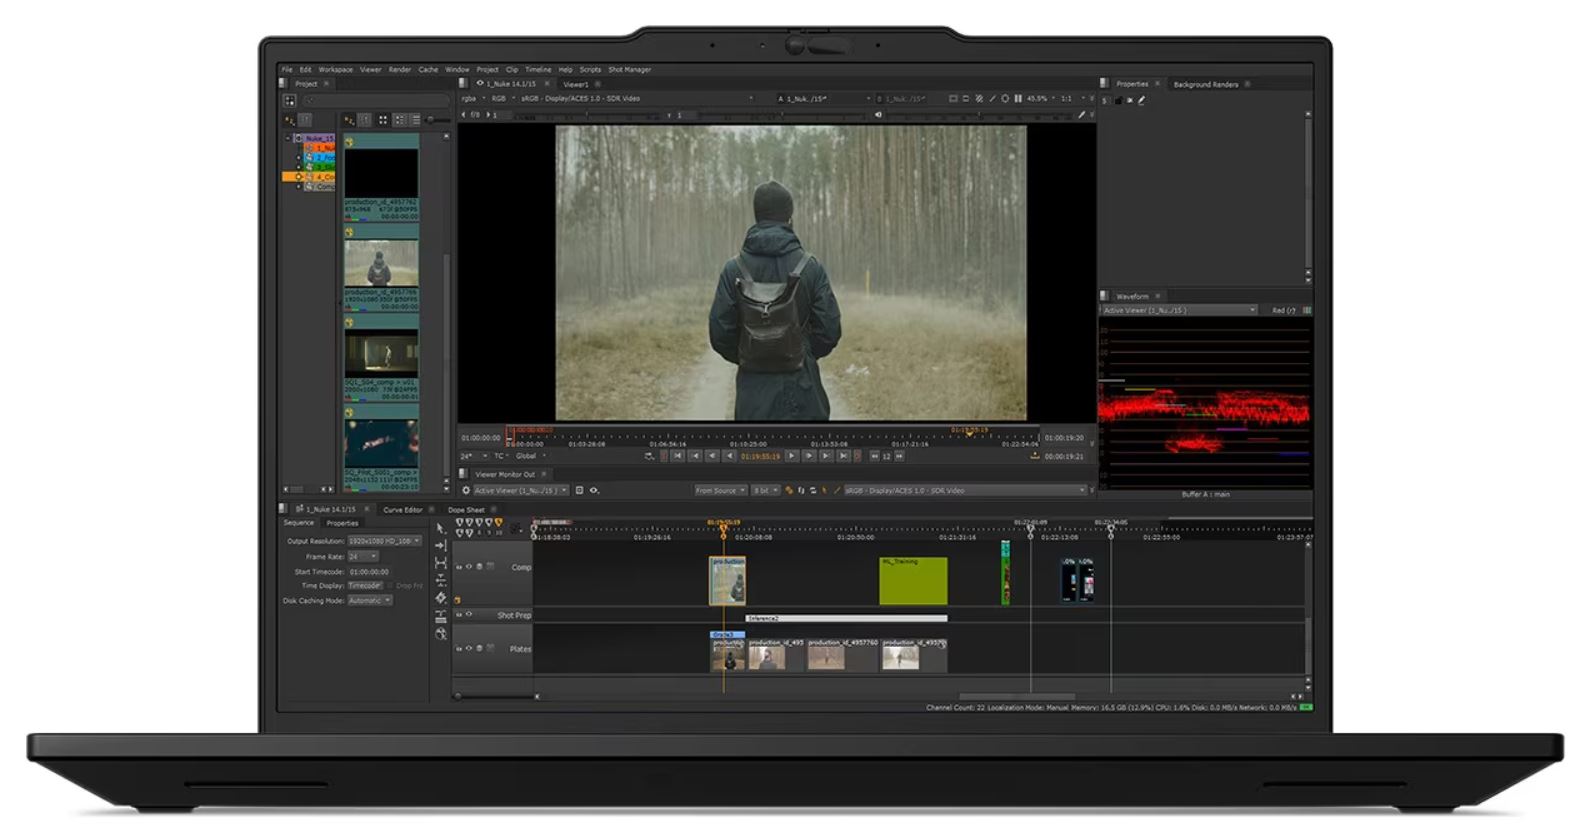Viewport: 1583px width, 832px height.
Task: Click the color picker icon in Properties panel
Action: [x=1141, y=100]
